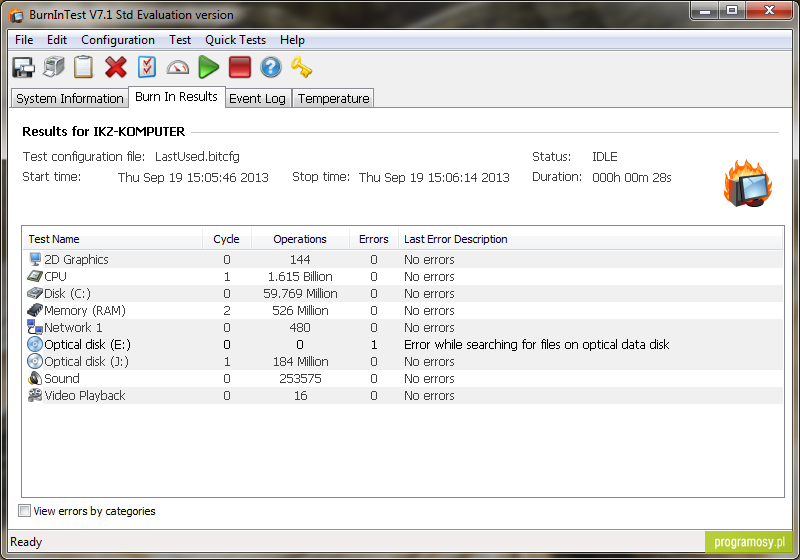Click the Sound speaker icon
800x560 pixels.
click(x=35, y=378)
